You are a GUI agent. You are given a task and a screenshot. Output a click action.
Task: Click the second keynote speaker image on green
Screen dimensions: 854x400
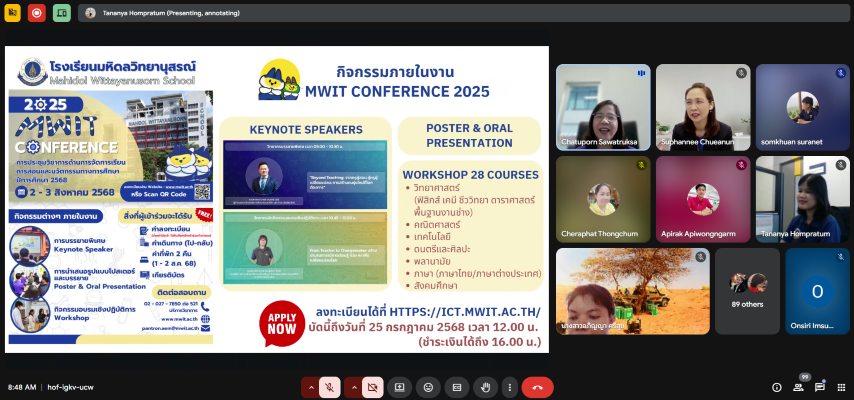(x=305, y=248)
